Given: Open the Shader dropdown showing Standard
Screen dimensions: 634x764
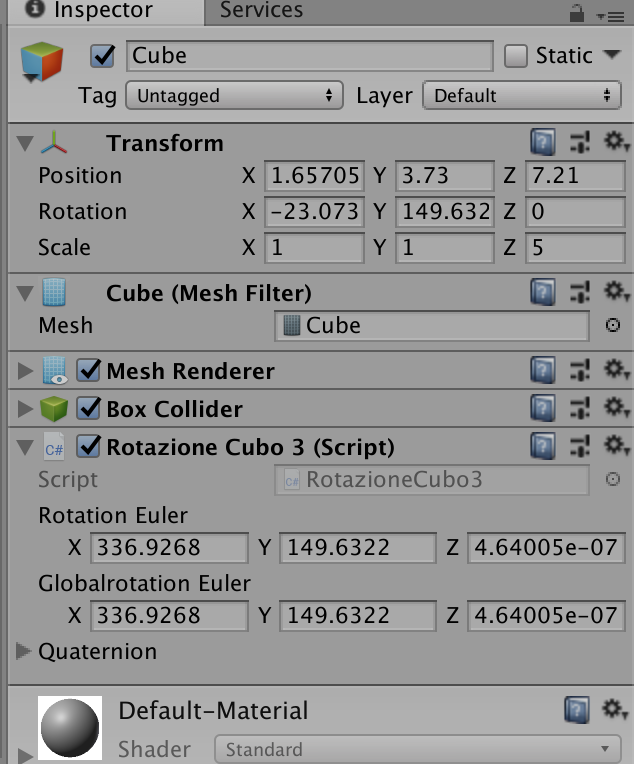Looking at the screenshot, I should 418,749.
